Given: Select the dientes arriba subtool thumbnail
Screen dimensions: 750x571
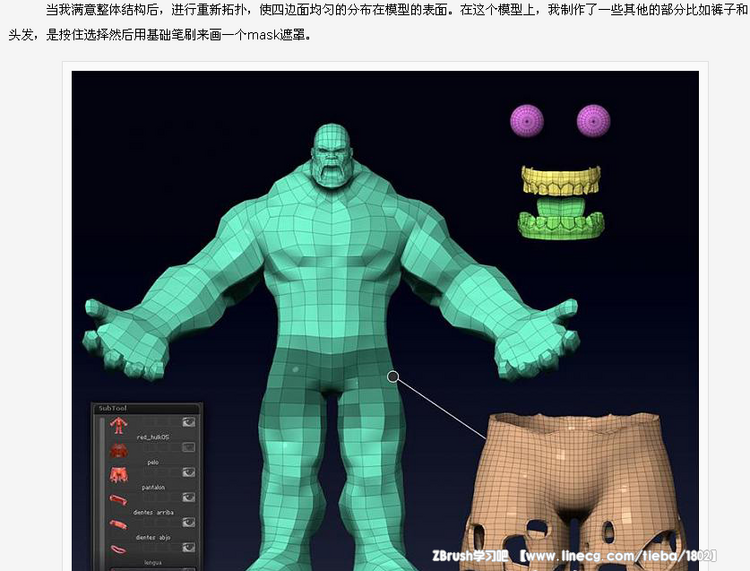Looking at the screenshot, I should 118,500.
